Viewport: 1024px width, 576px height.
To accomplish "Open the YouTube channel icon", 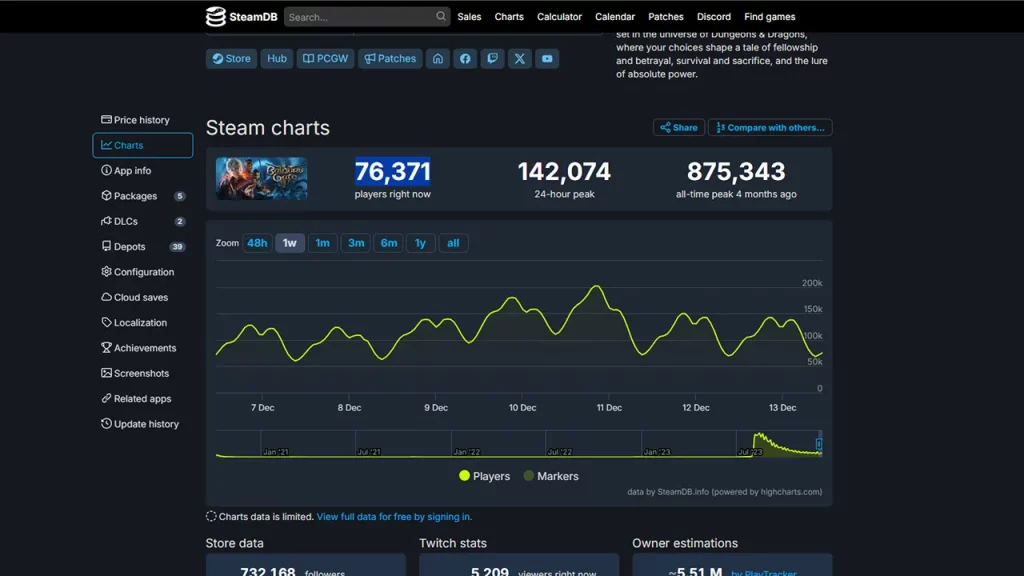I will click(547, 59).
